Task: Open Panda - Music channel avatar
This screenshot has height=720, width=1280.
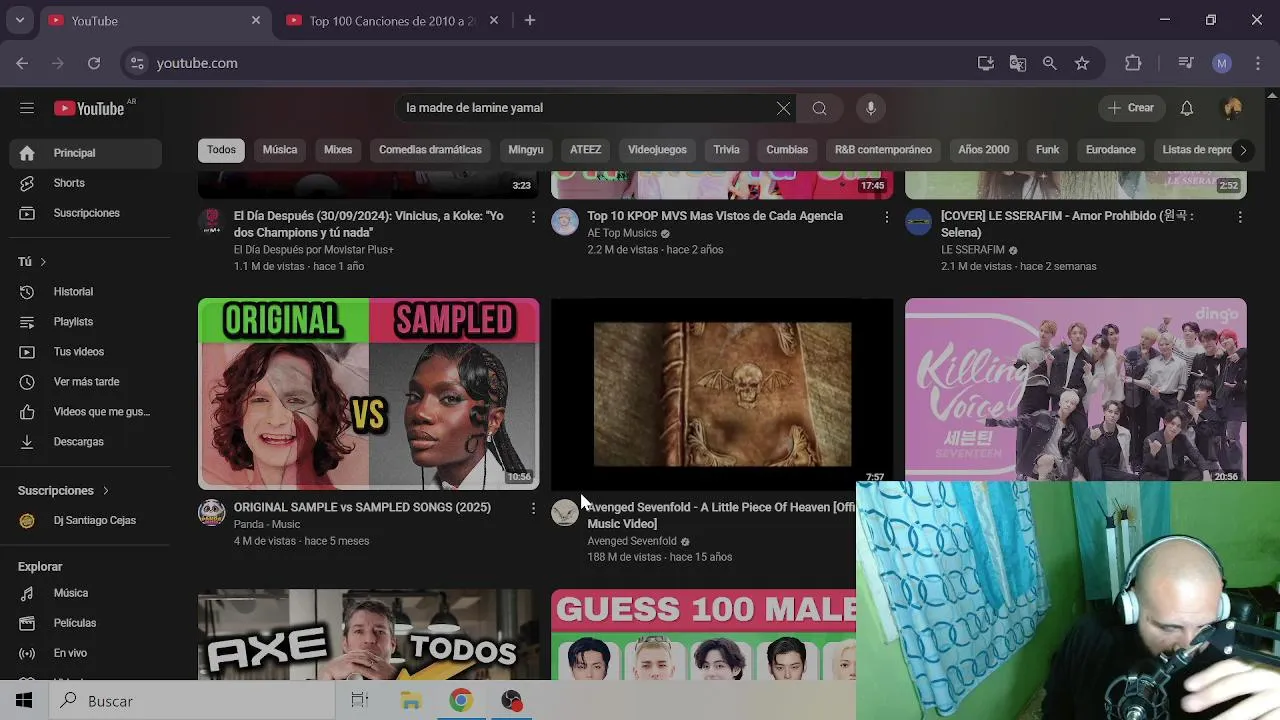Action: pyautogui.click(x=211, y=512)
